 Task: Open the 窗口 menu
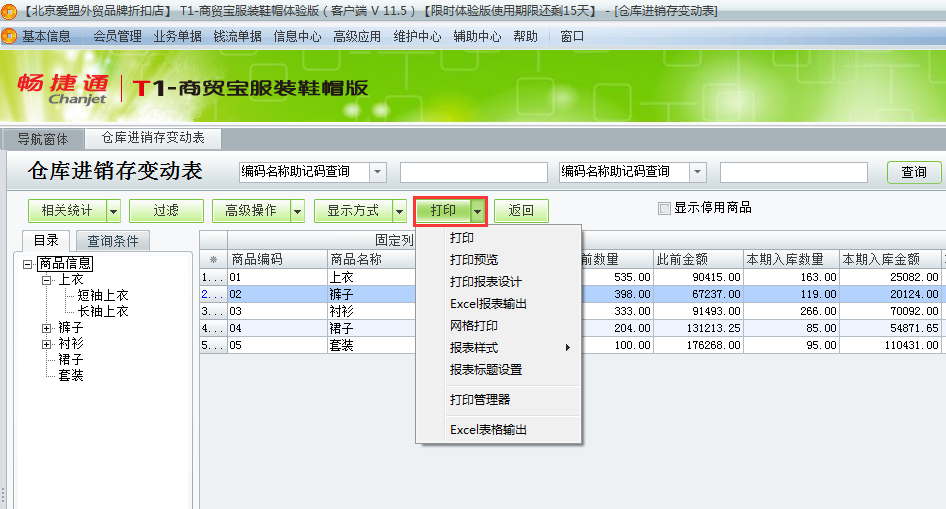pos(572,37)
